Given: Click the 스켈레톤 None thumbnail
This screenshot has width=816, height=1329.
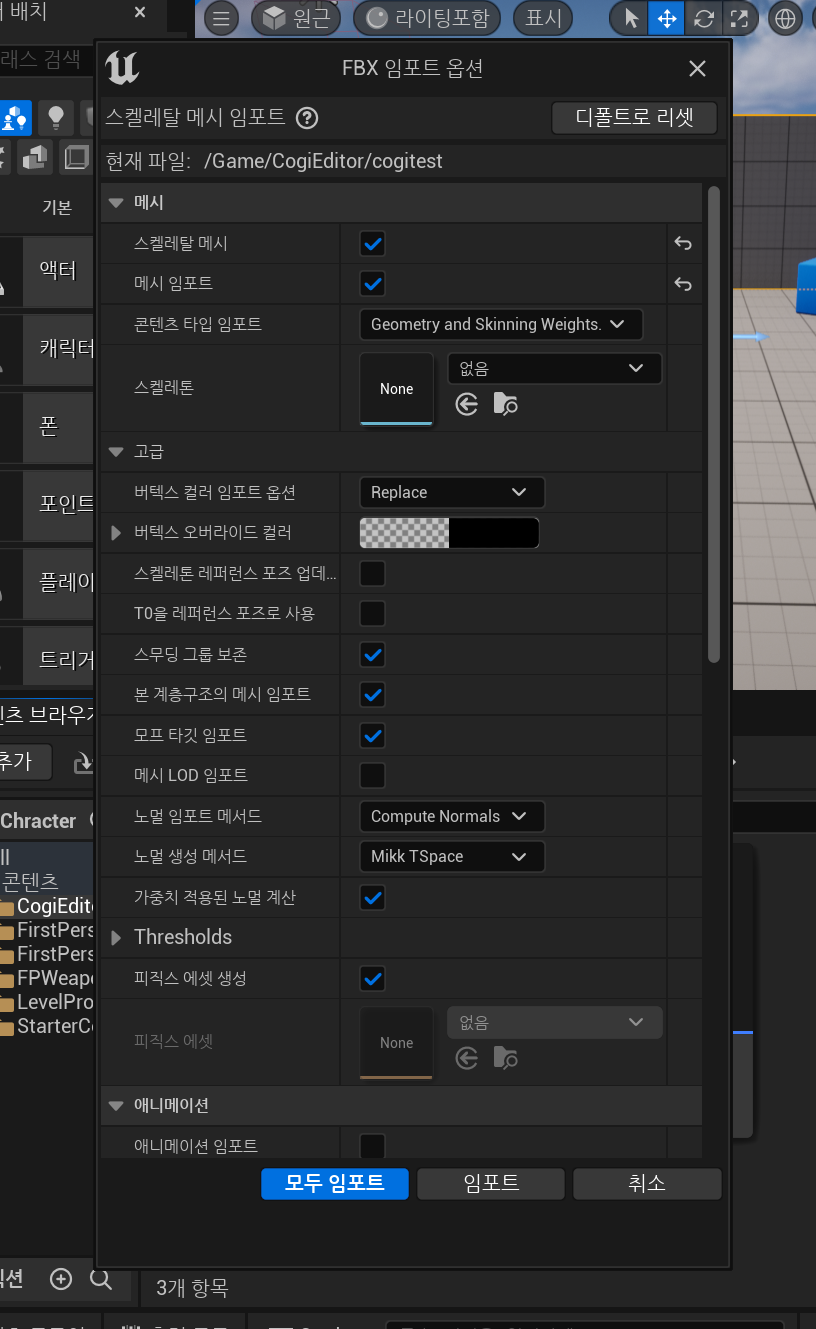Looking at the screenshot, I should 396,389.
